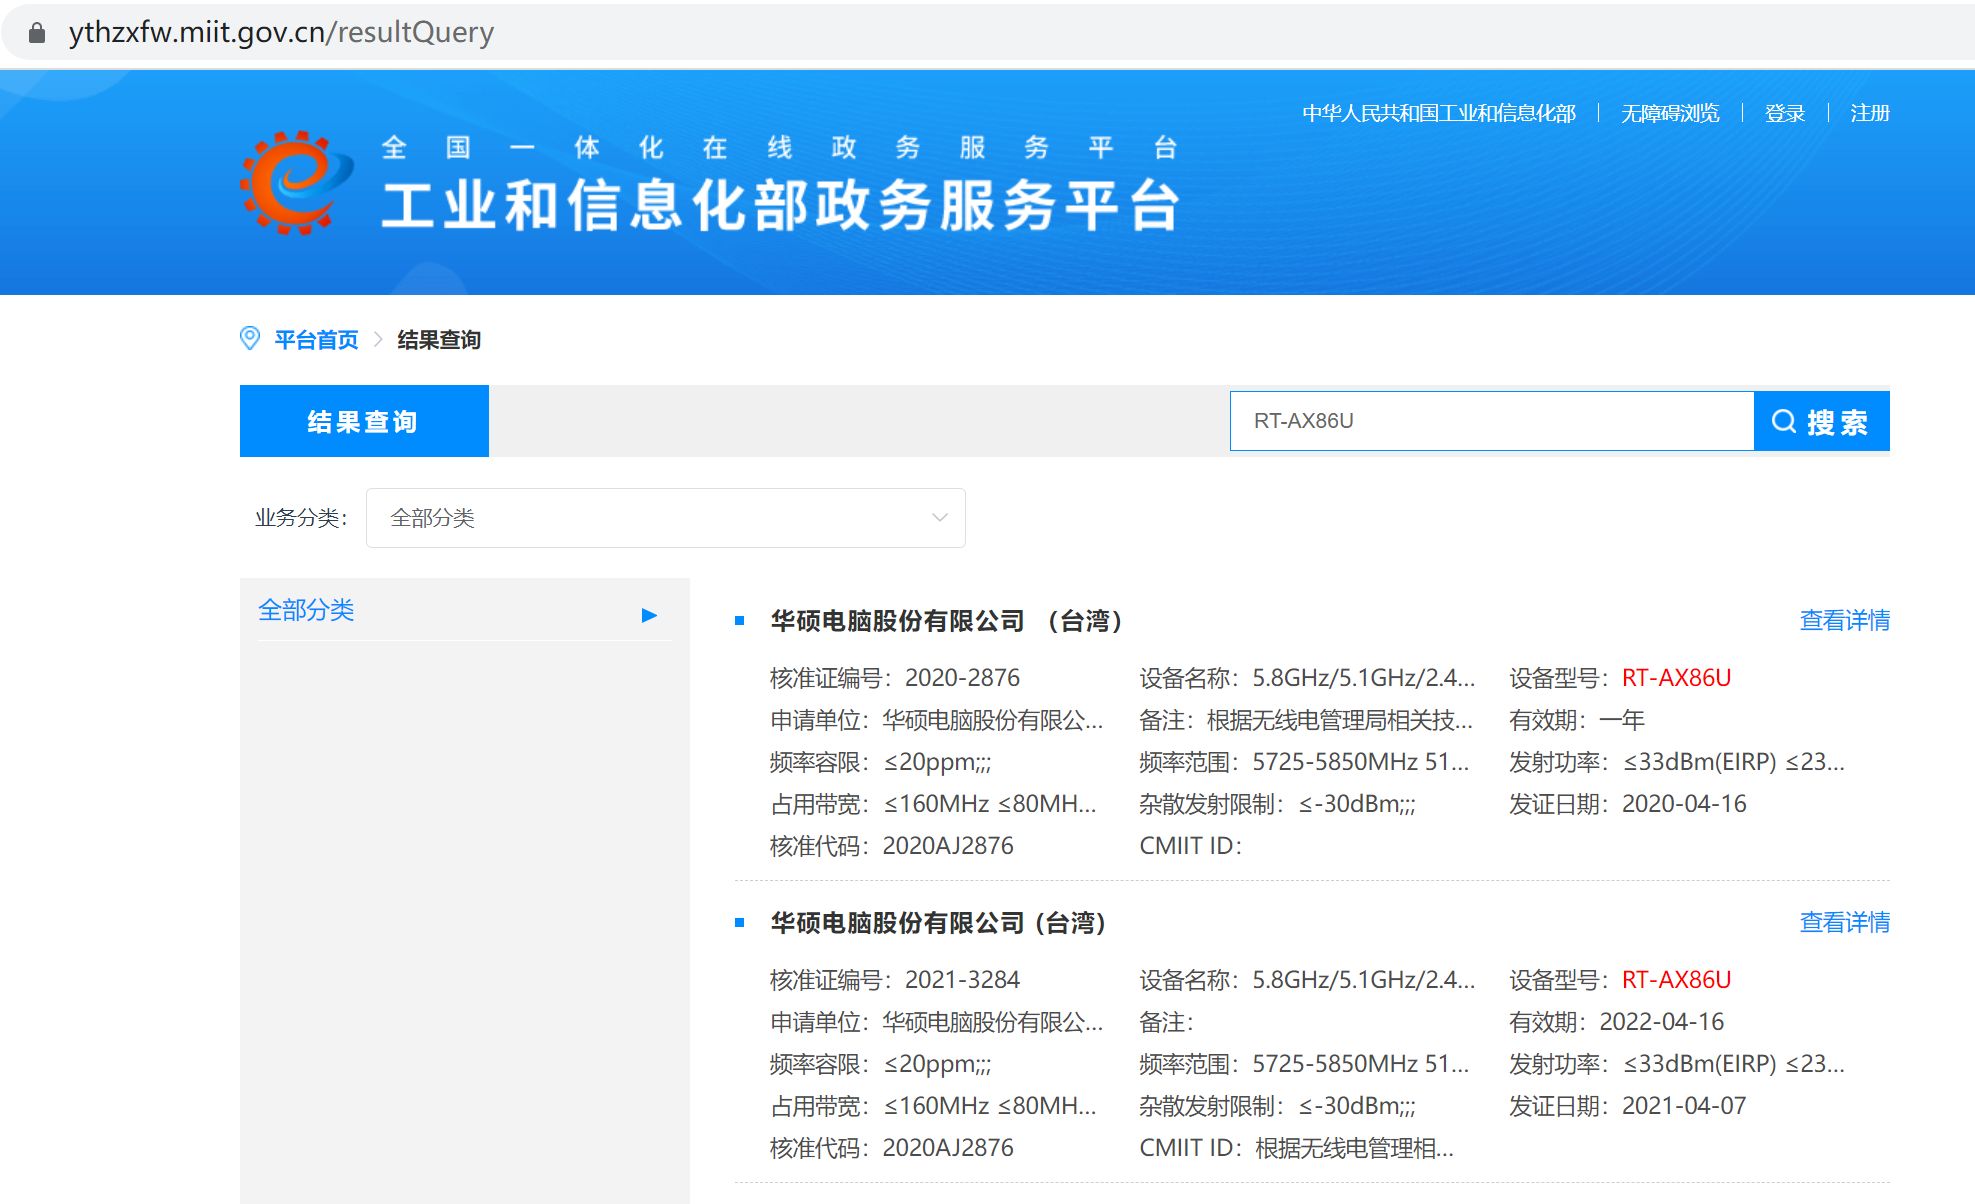The image size is (1975, 1204).
Task: Click the 注册 link
Action: pyautogui.click(x=1870, y=113)
